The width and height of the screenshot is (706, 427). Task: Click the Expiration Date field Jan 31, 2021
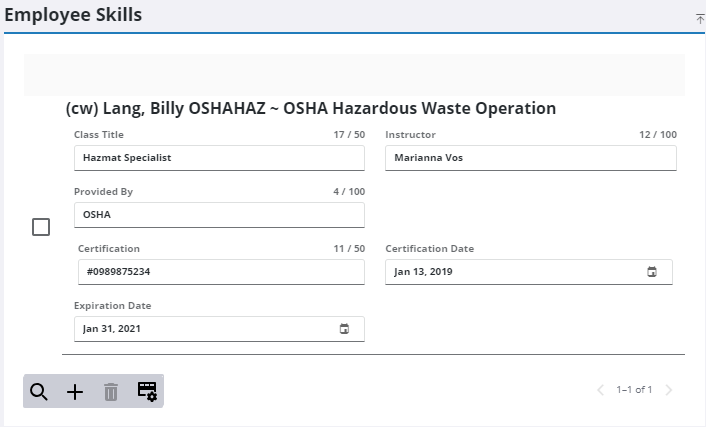[219, 329]
